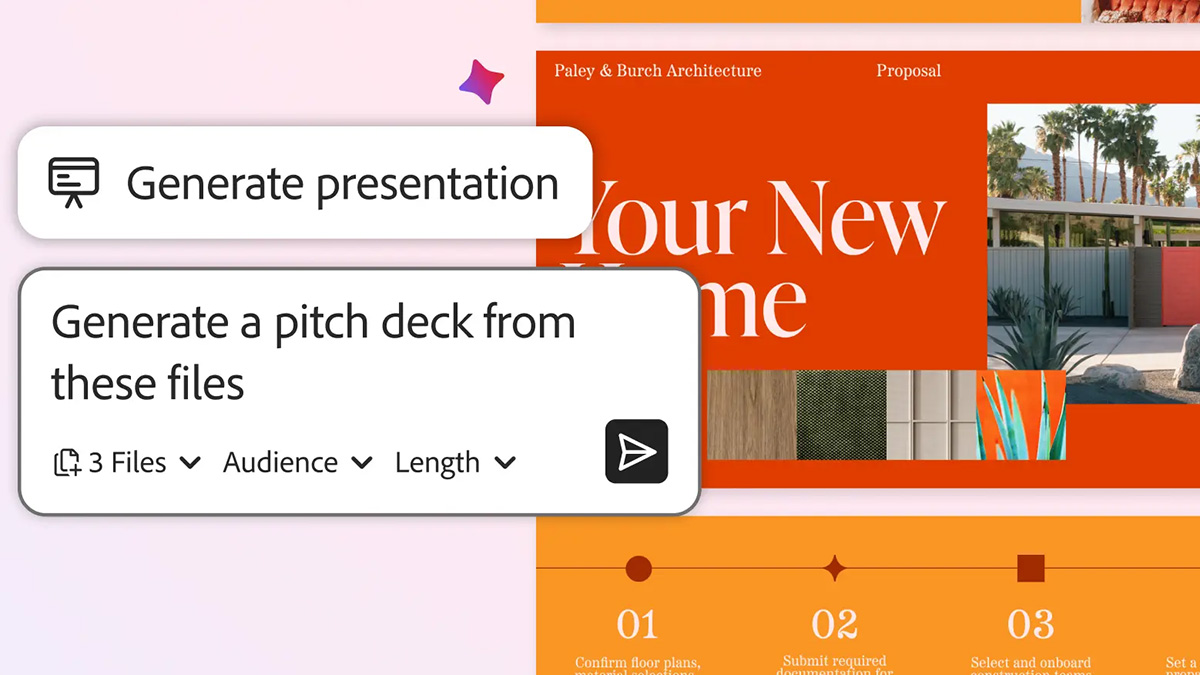
Task: Click the files stack icon beside 3 Files
Action: coord(67,463)
